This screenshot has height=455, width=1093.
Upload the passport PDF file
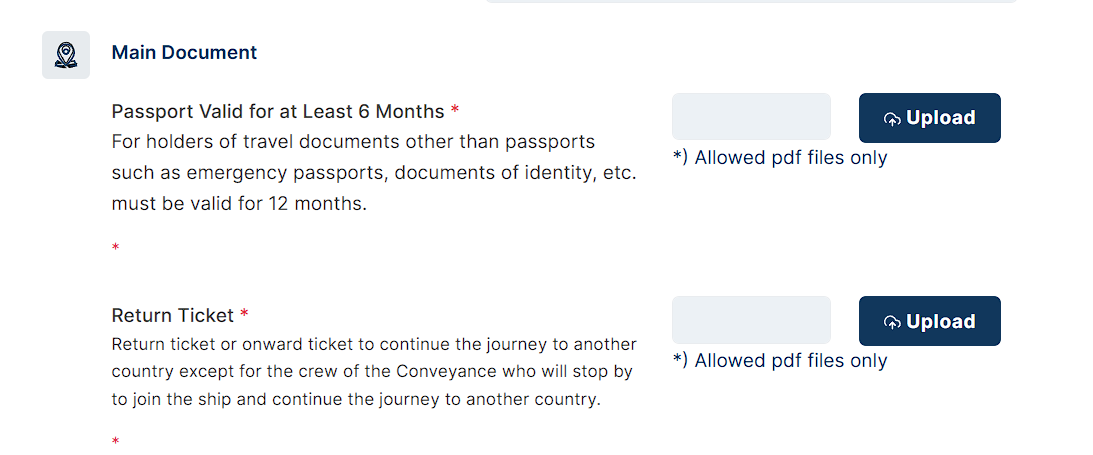click(929, 118)
